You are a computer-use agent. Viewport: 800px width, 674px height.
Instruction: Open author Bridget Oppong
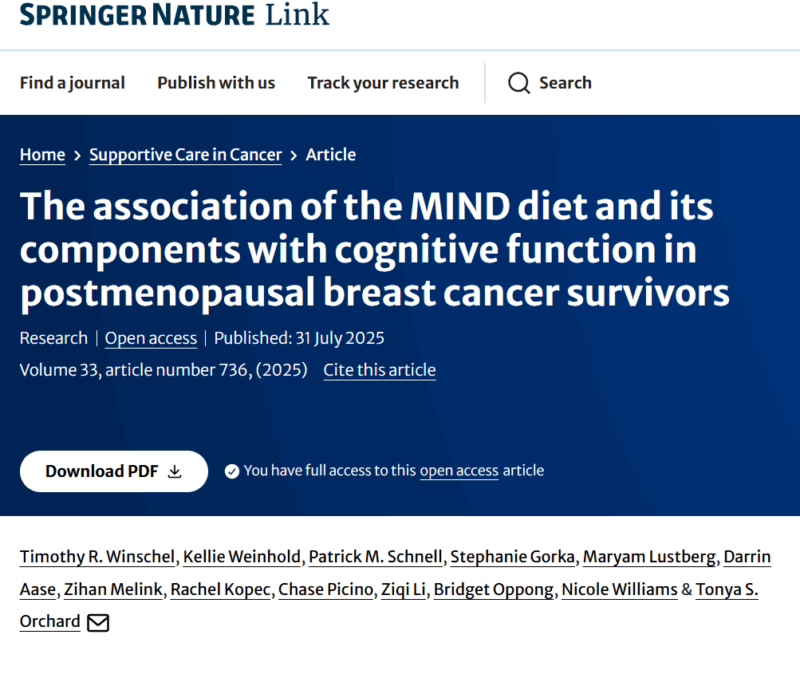(494, 589)
